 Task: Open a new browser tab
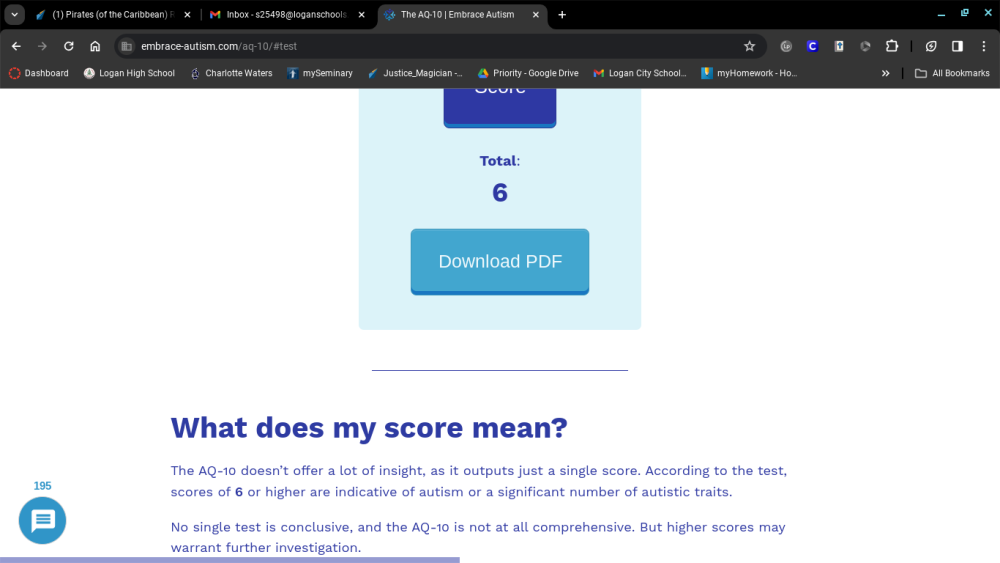[x=562, y=15]
